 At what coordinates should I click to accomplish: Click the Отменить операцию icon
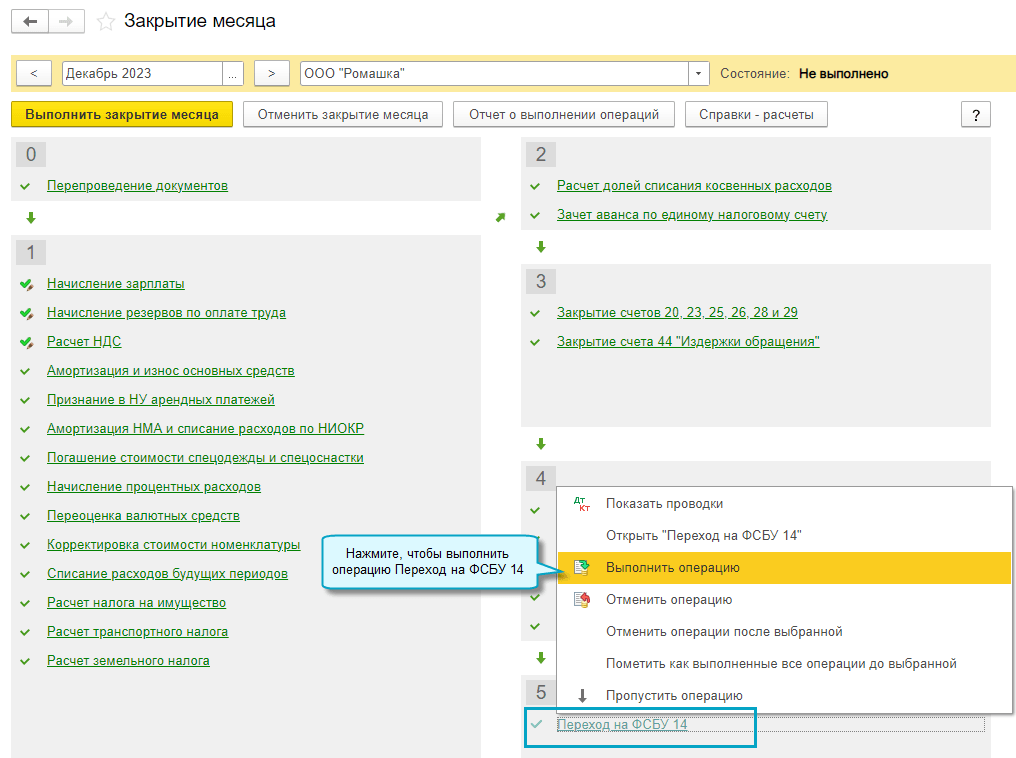(x=582, y=600)
